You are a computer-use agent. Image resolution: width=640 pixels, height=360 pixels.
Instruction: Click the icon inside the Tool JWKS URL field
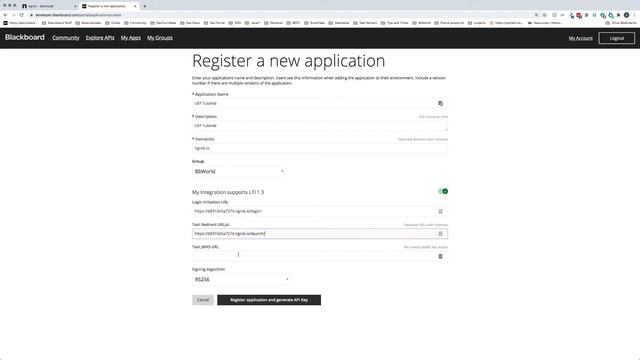pyautogui.click(x=440, y=256)
